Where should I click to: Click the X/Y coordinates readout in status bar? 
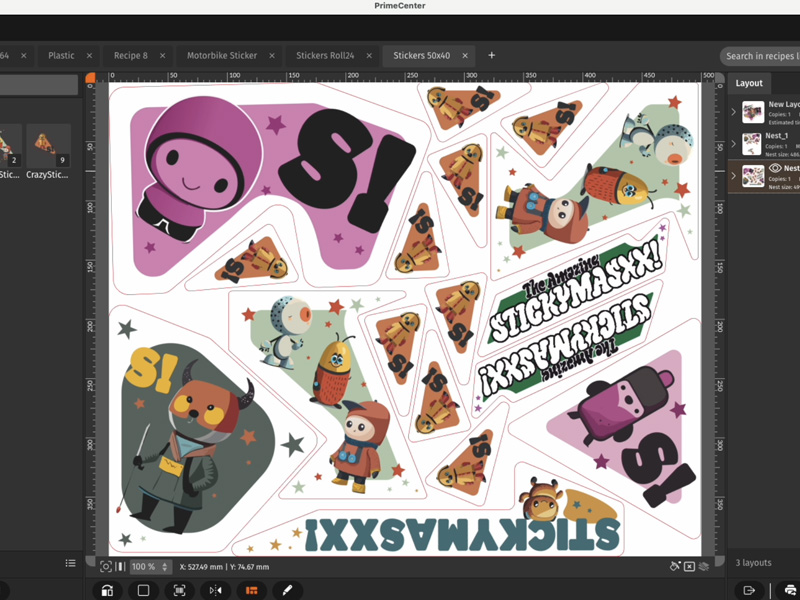(224, 567)
